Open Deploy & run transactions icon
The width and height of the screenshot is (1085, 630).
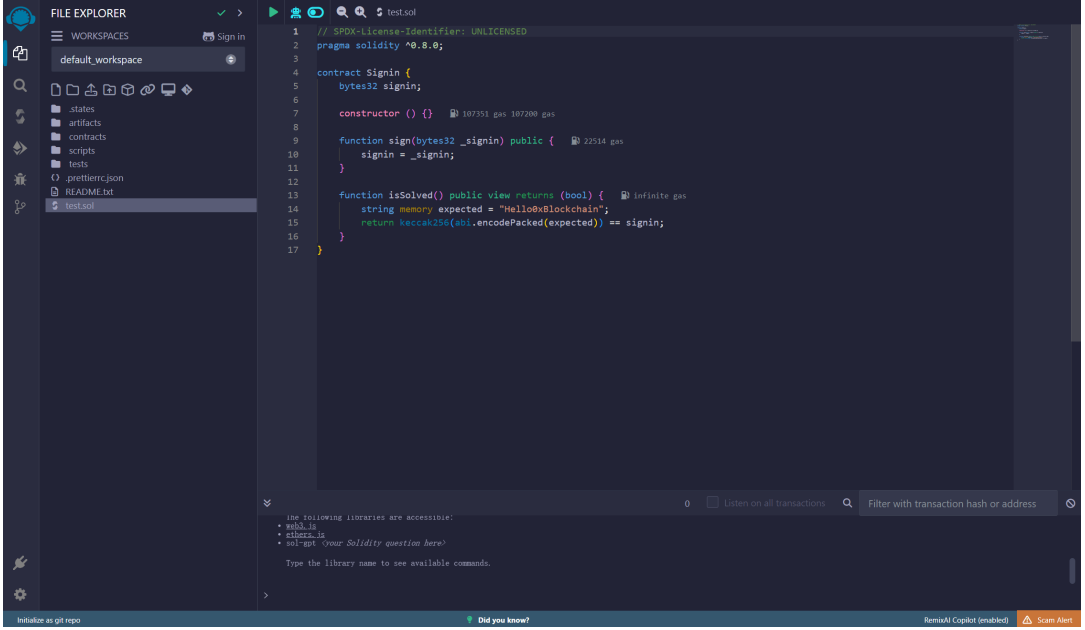[20, 147]
